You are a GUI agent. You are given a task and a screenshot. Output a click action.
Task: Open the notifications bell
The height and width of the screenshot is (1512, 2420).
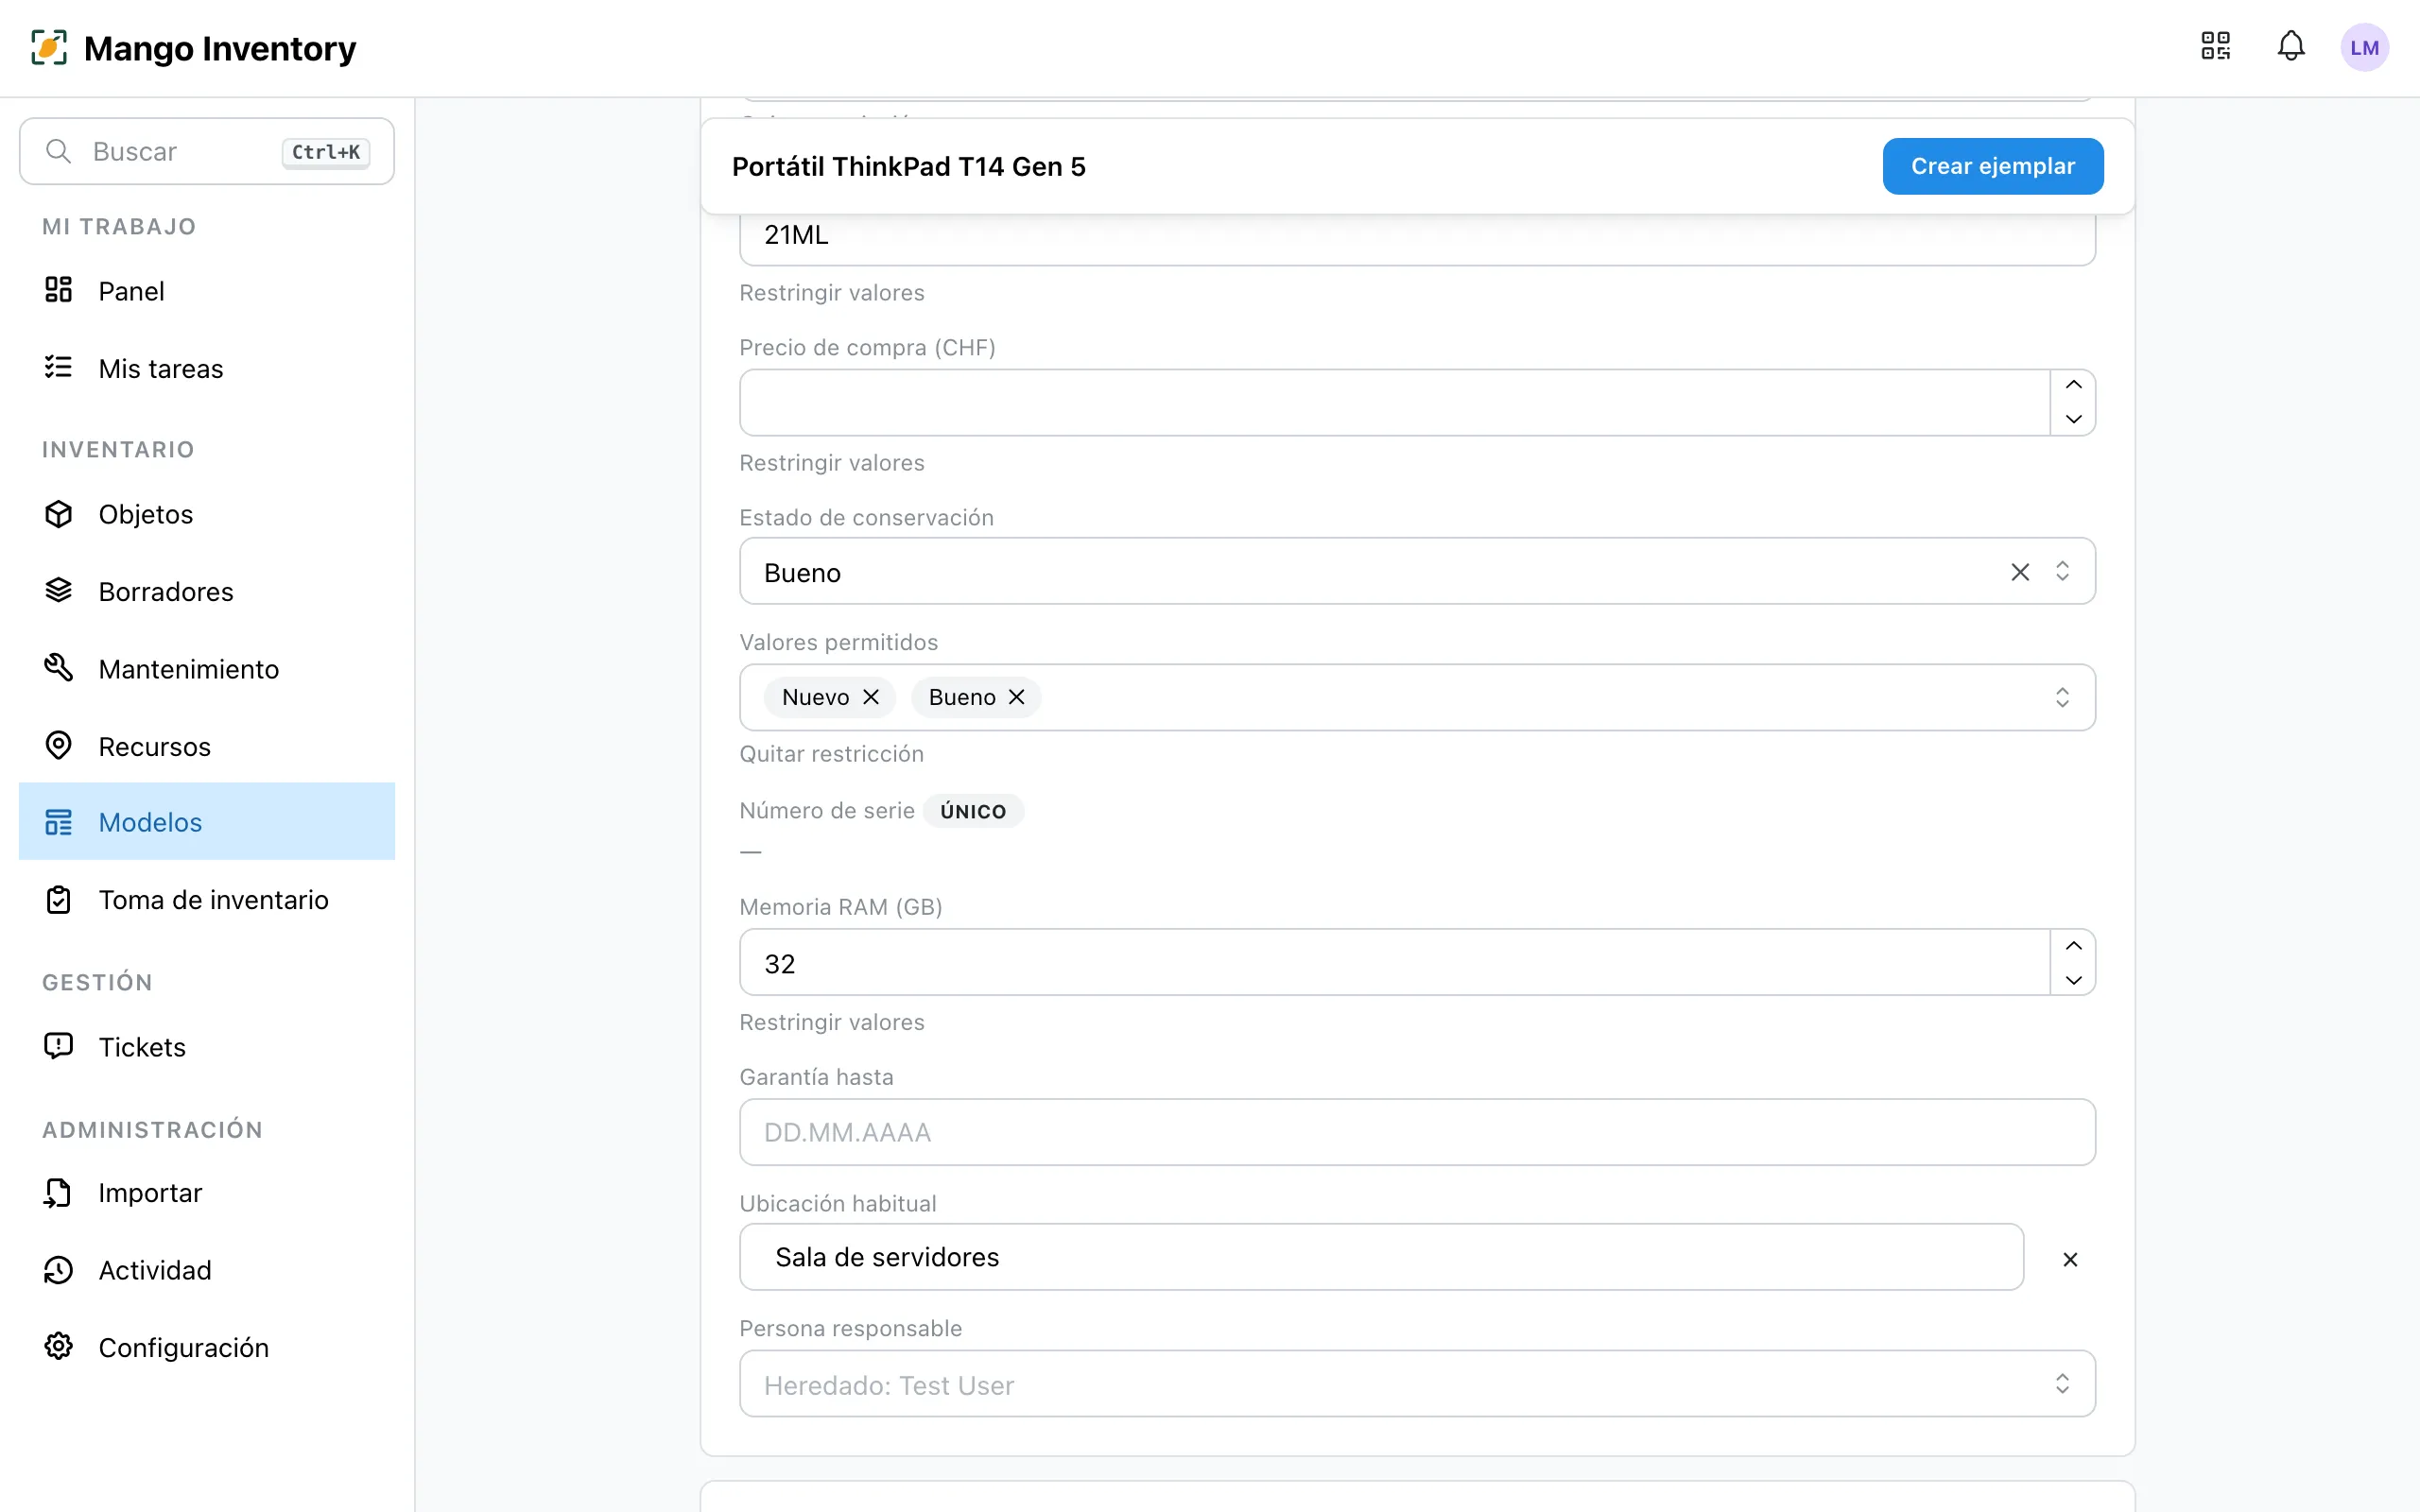click(2290, 46)
